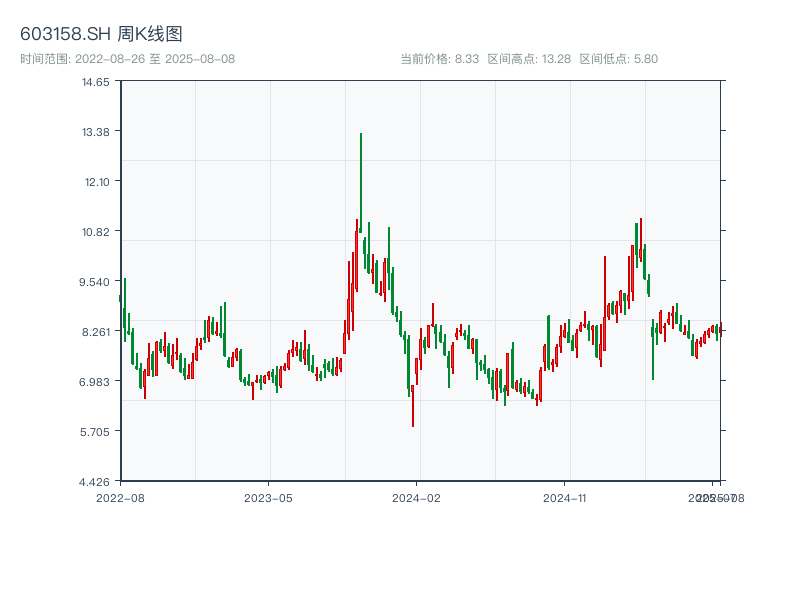Click the 当前价格 8.33 label
Viewport: 800px width, 600px height.
(439, 59)
